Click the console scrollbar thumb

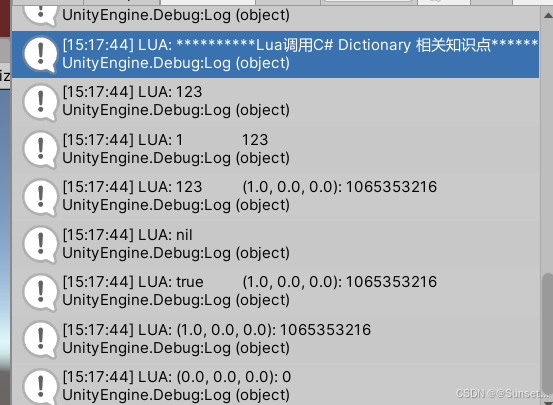click(x=547, y=333)
